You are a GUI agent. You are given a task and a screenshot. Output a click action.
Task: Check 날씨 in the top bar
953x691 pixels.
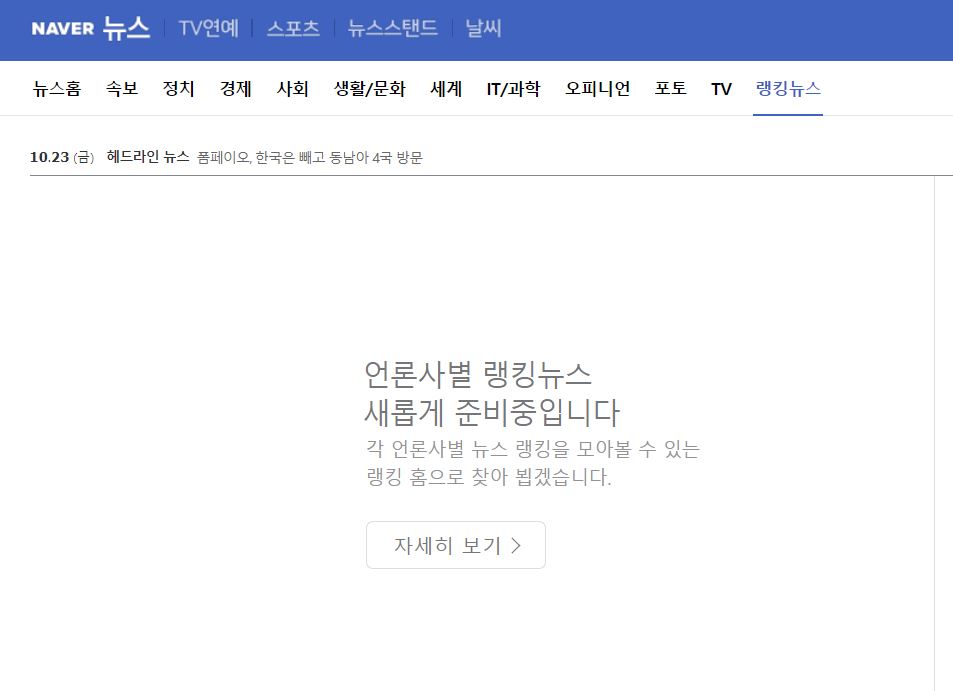(483, 28)
